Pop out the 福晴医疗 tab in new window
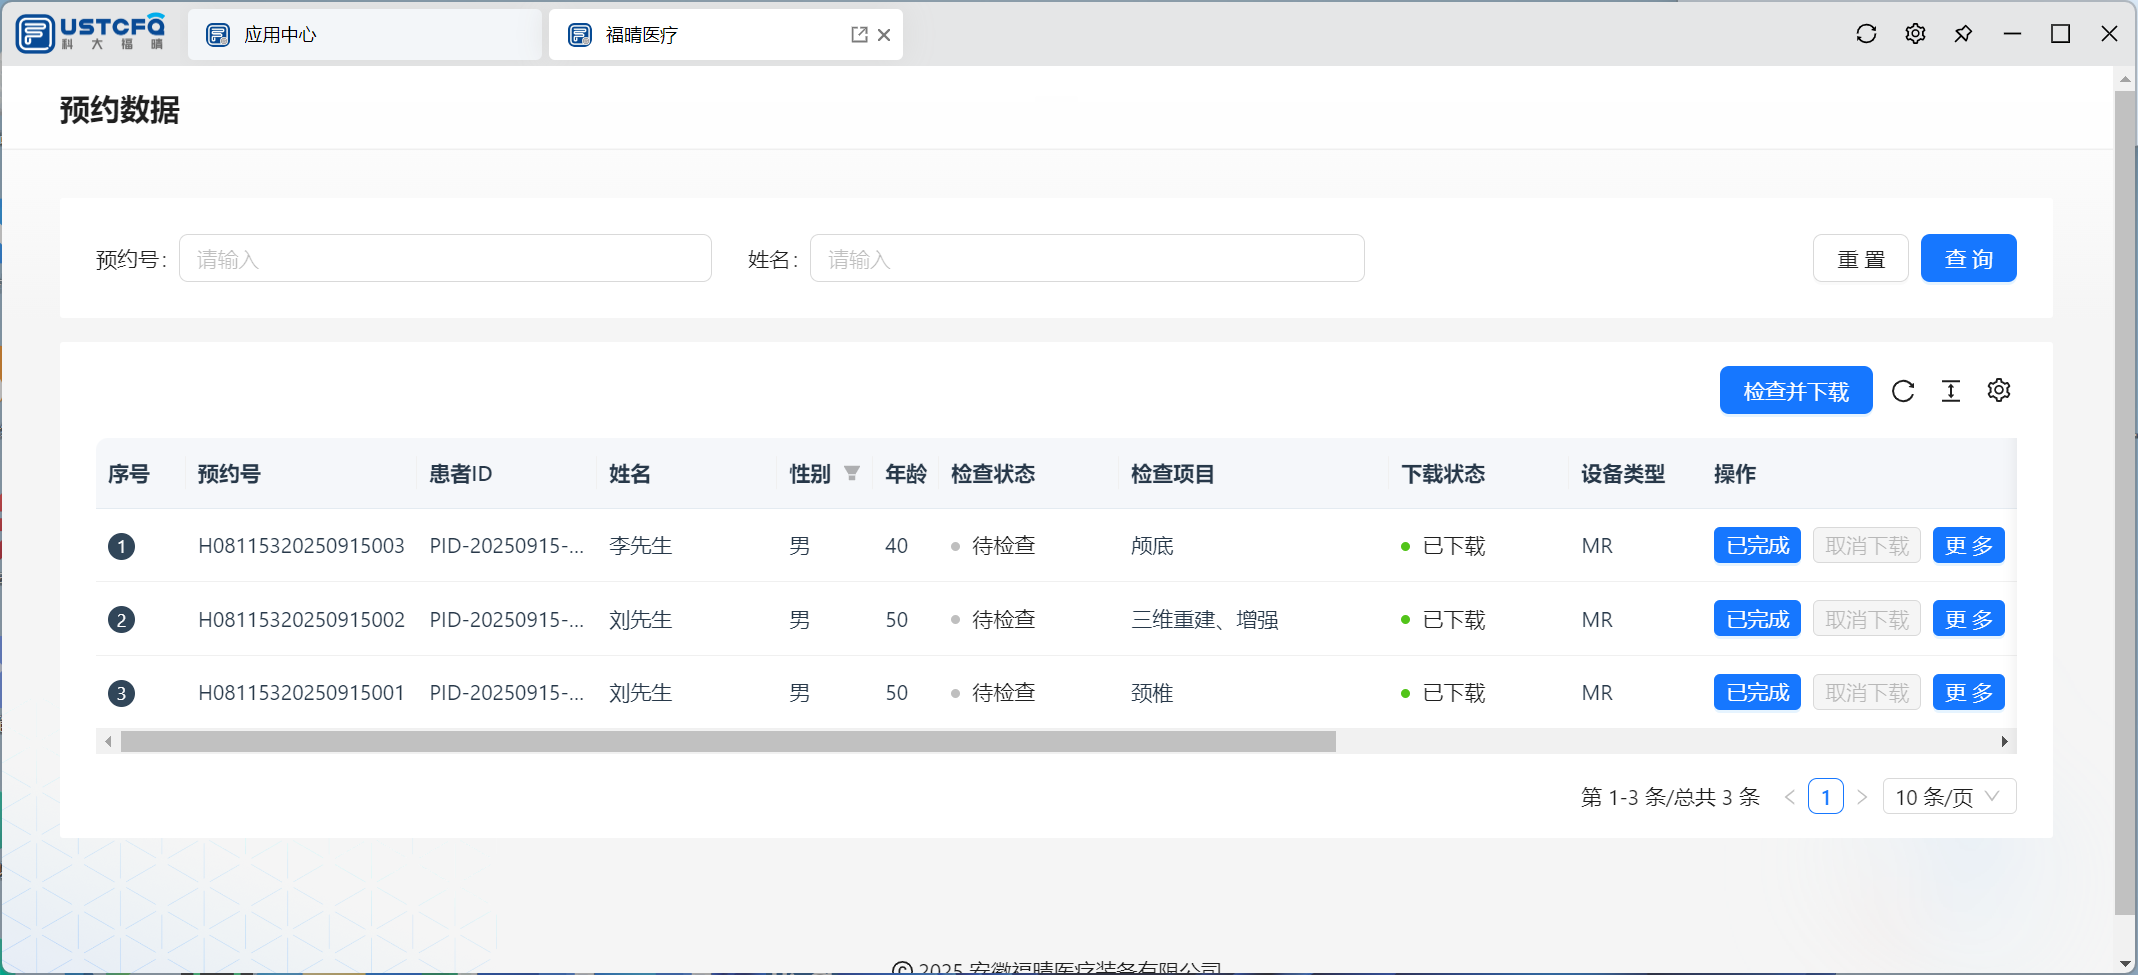Image resolution: width=2138 pixels, height=975 pixels. 859,35
